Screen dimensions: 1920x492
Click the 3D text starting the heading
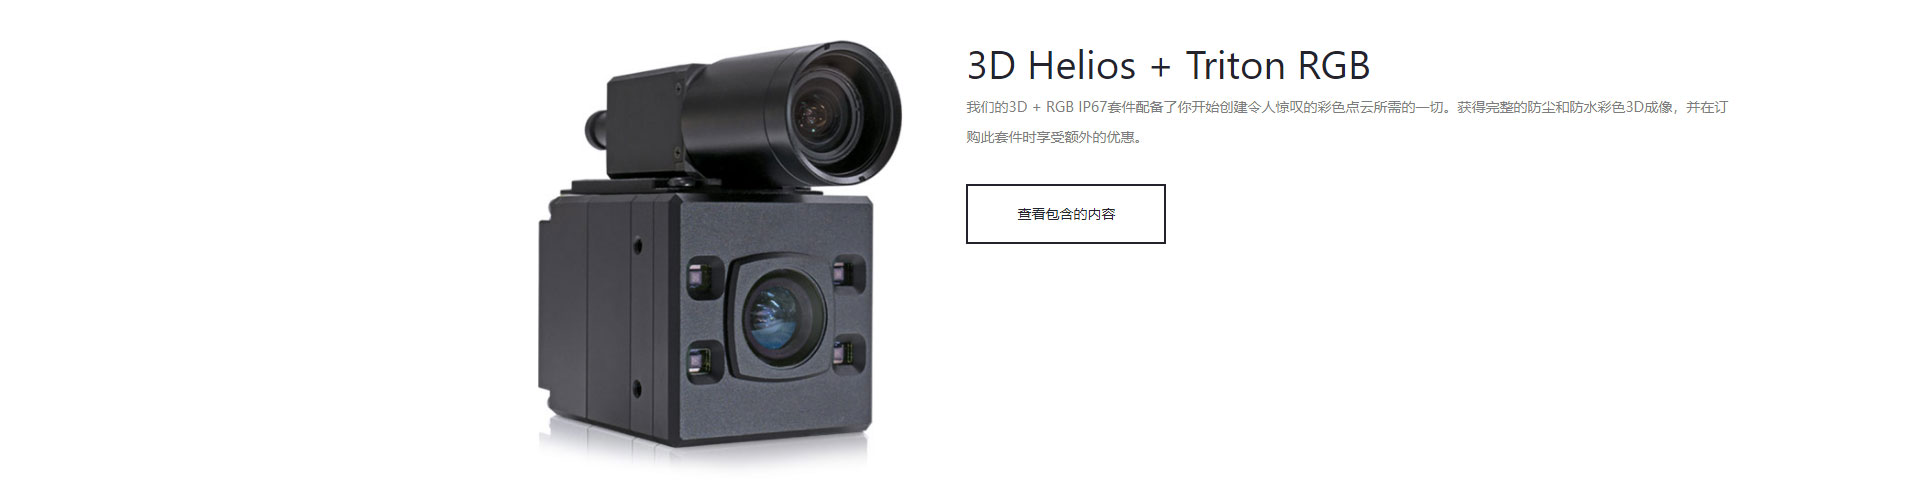[x=991, y=66]
